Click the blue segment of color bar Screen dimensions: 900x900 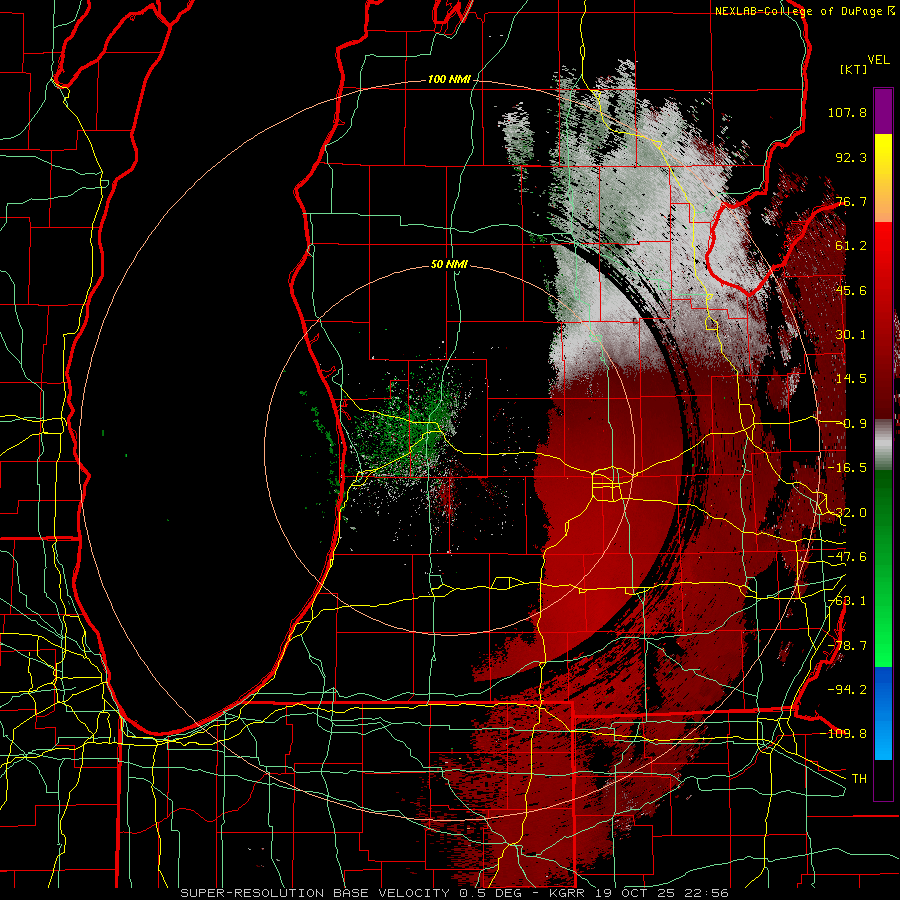tap(883, 713)
